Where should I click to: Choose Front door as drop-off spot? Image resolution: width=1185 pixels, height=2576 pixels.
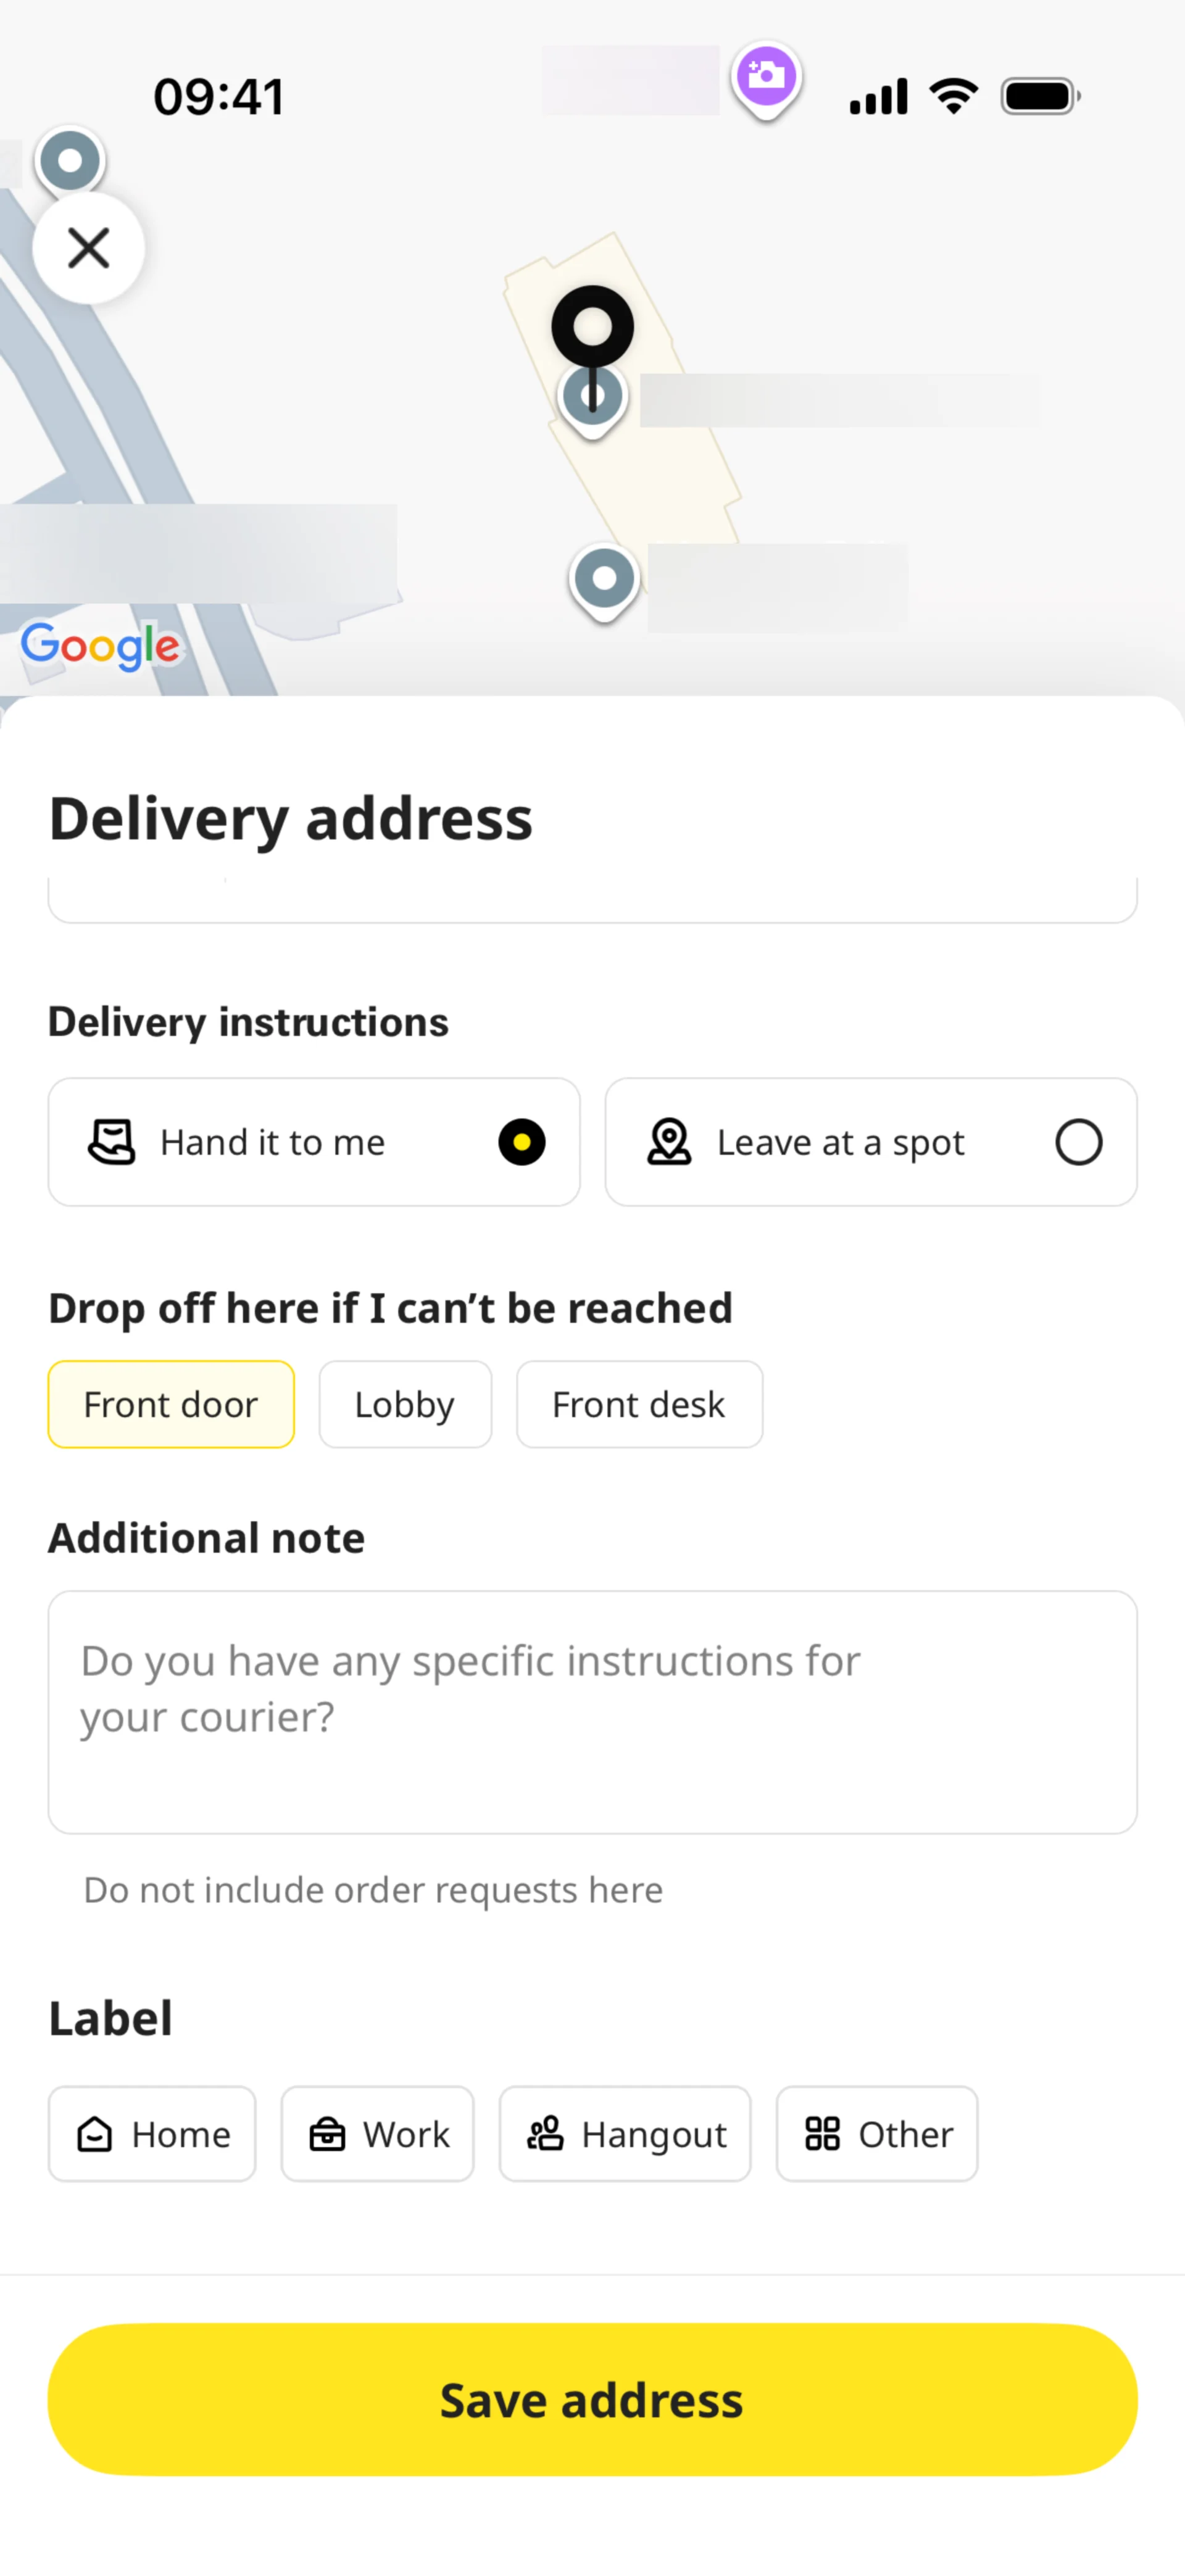tap(171, 1404)
